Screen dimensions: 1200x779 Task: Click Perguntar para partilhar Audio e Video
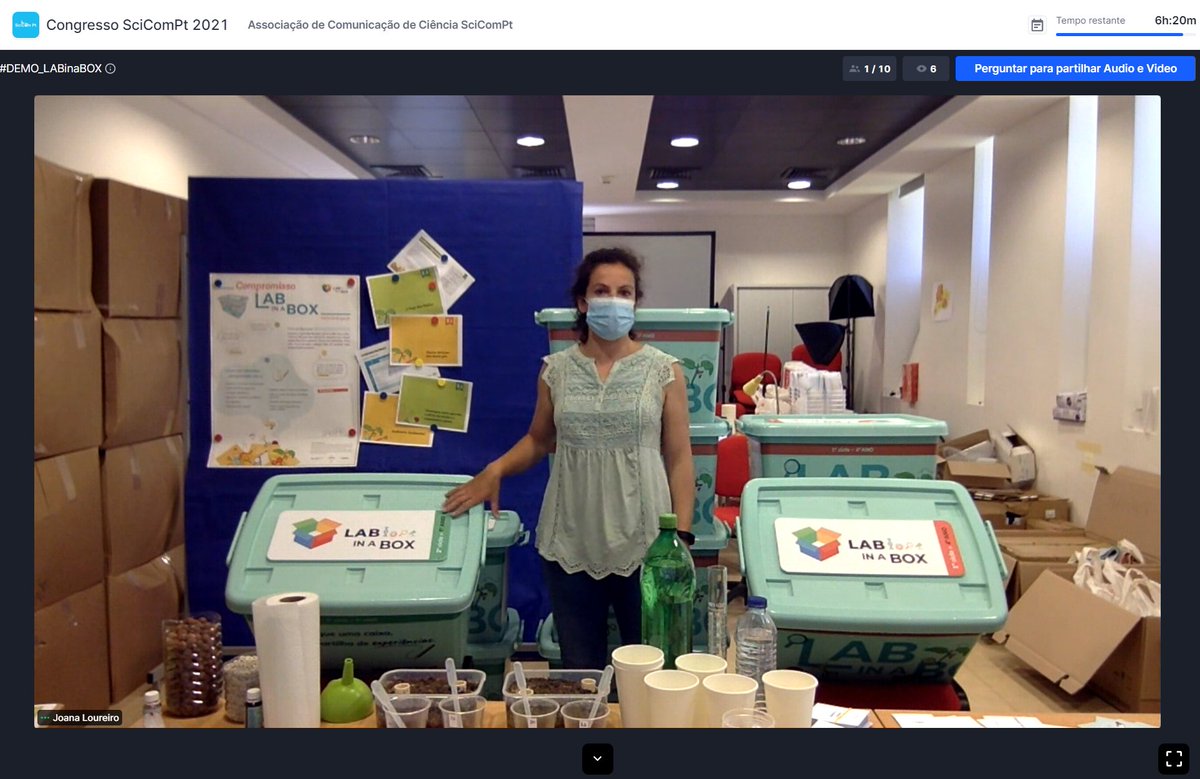[x=1075, y=69]
